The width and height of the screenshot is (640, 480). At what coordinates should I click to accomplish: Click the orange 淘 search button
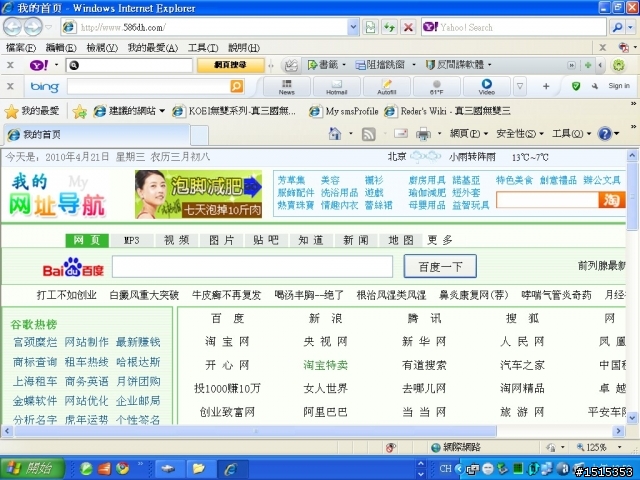coord(611,200)
